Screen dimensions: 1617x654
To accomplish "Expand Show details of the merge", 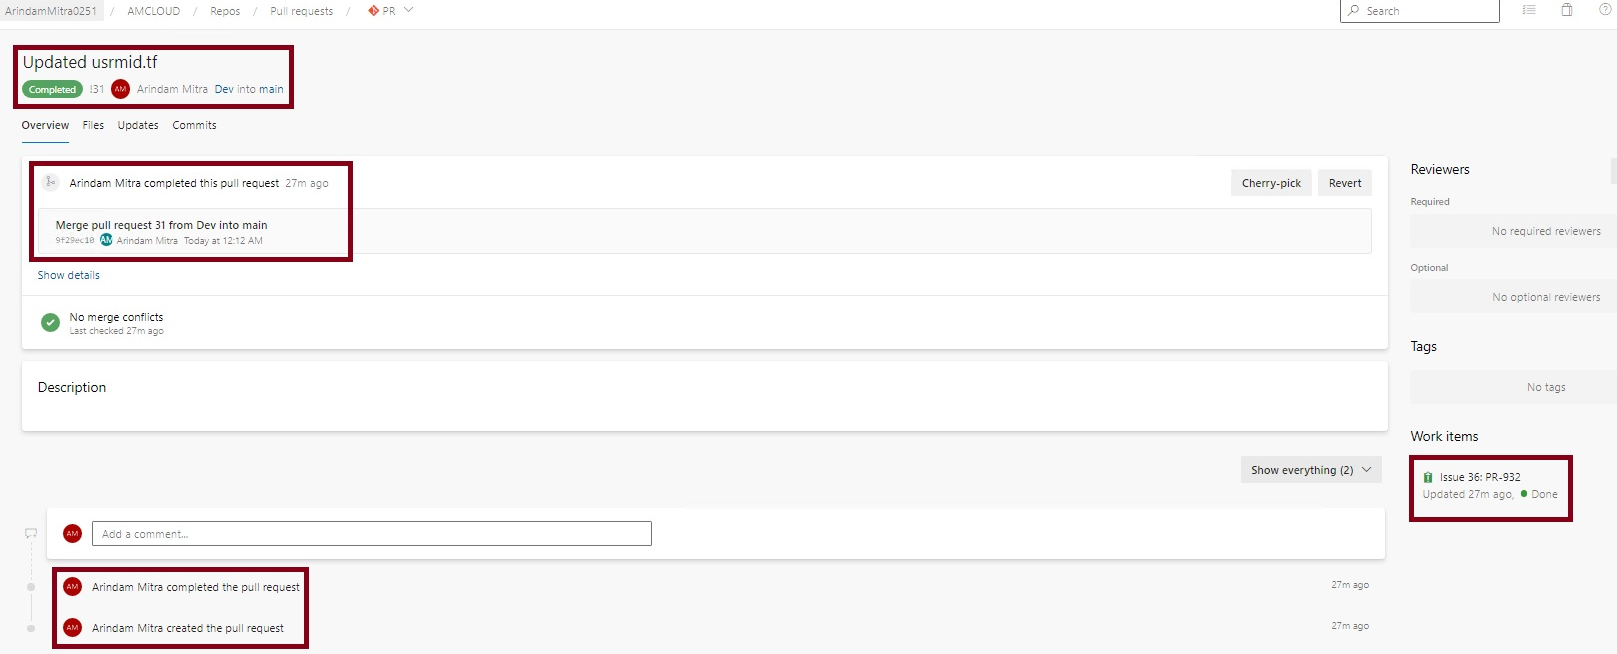I will click(69, 275).
